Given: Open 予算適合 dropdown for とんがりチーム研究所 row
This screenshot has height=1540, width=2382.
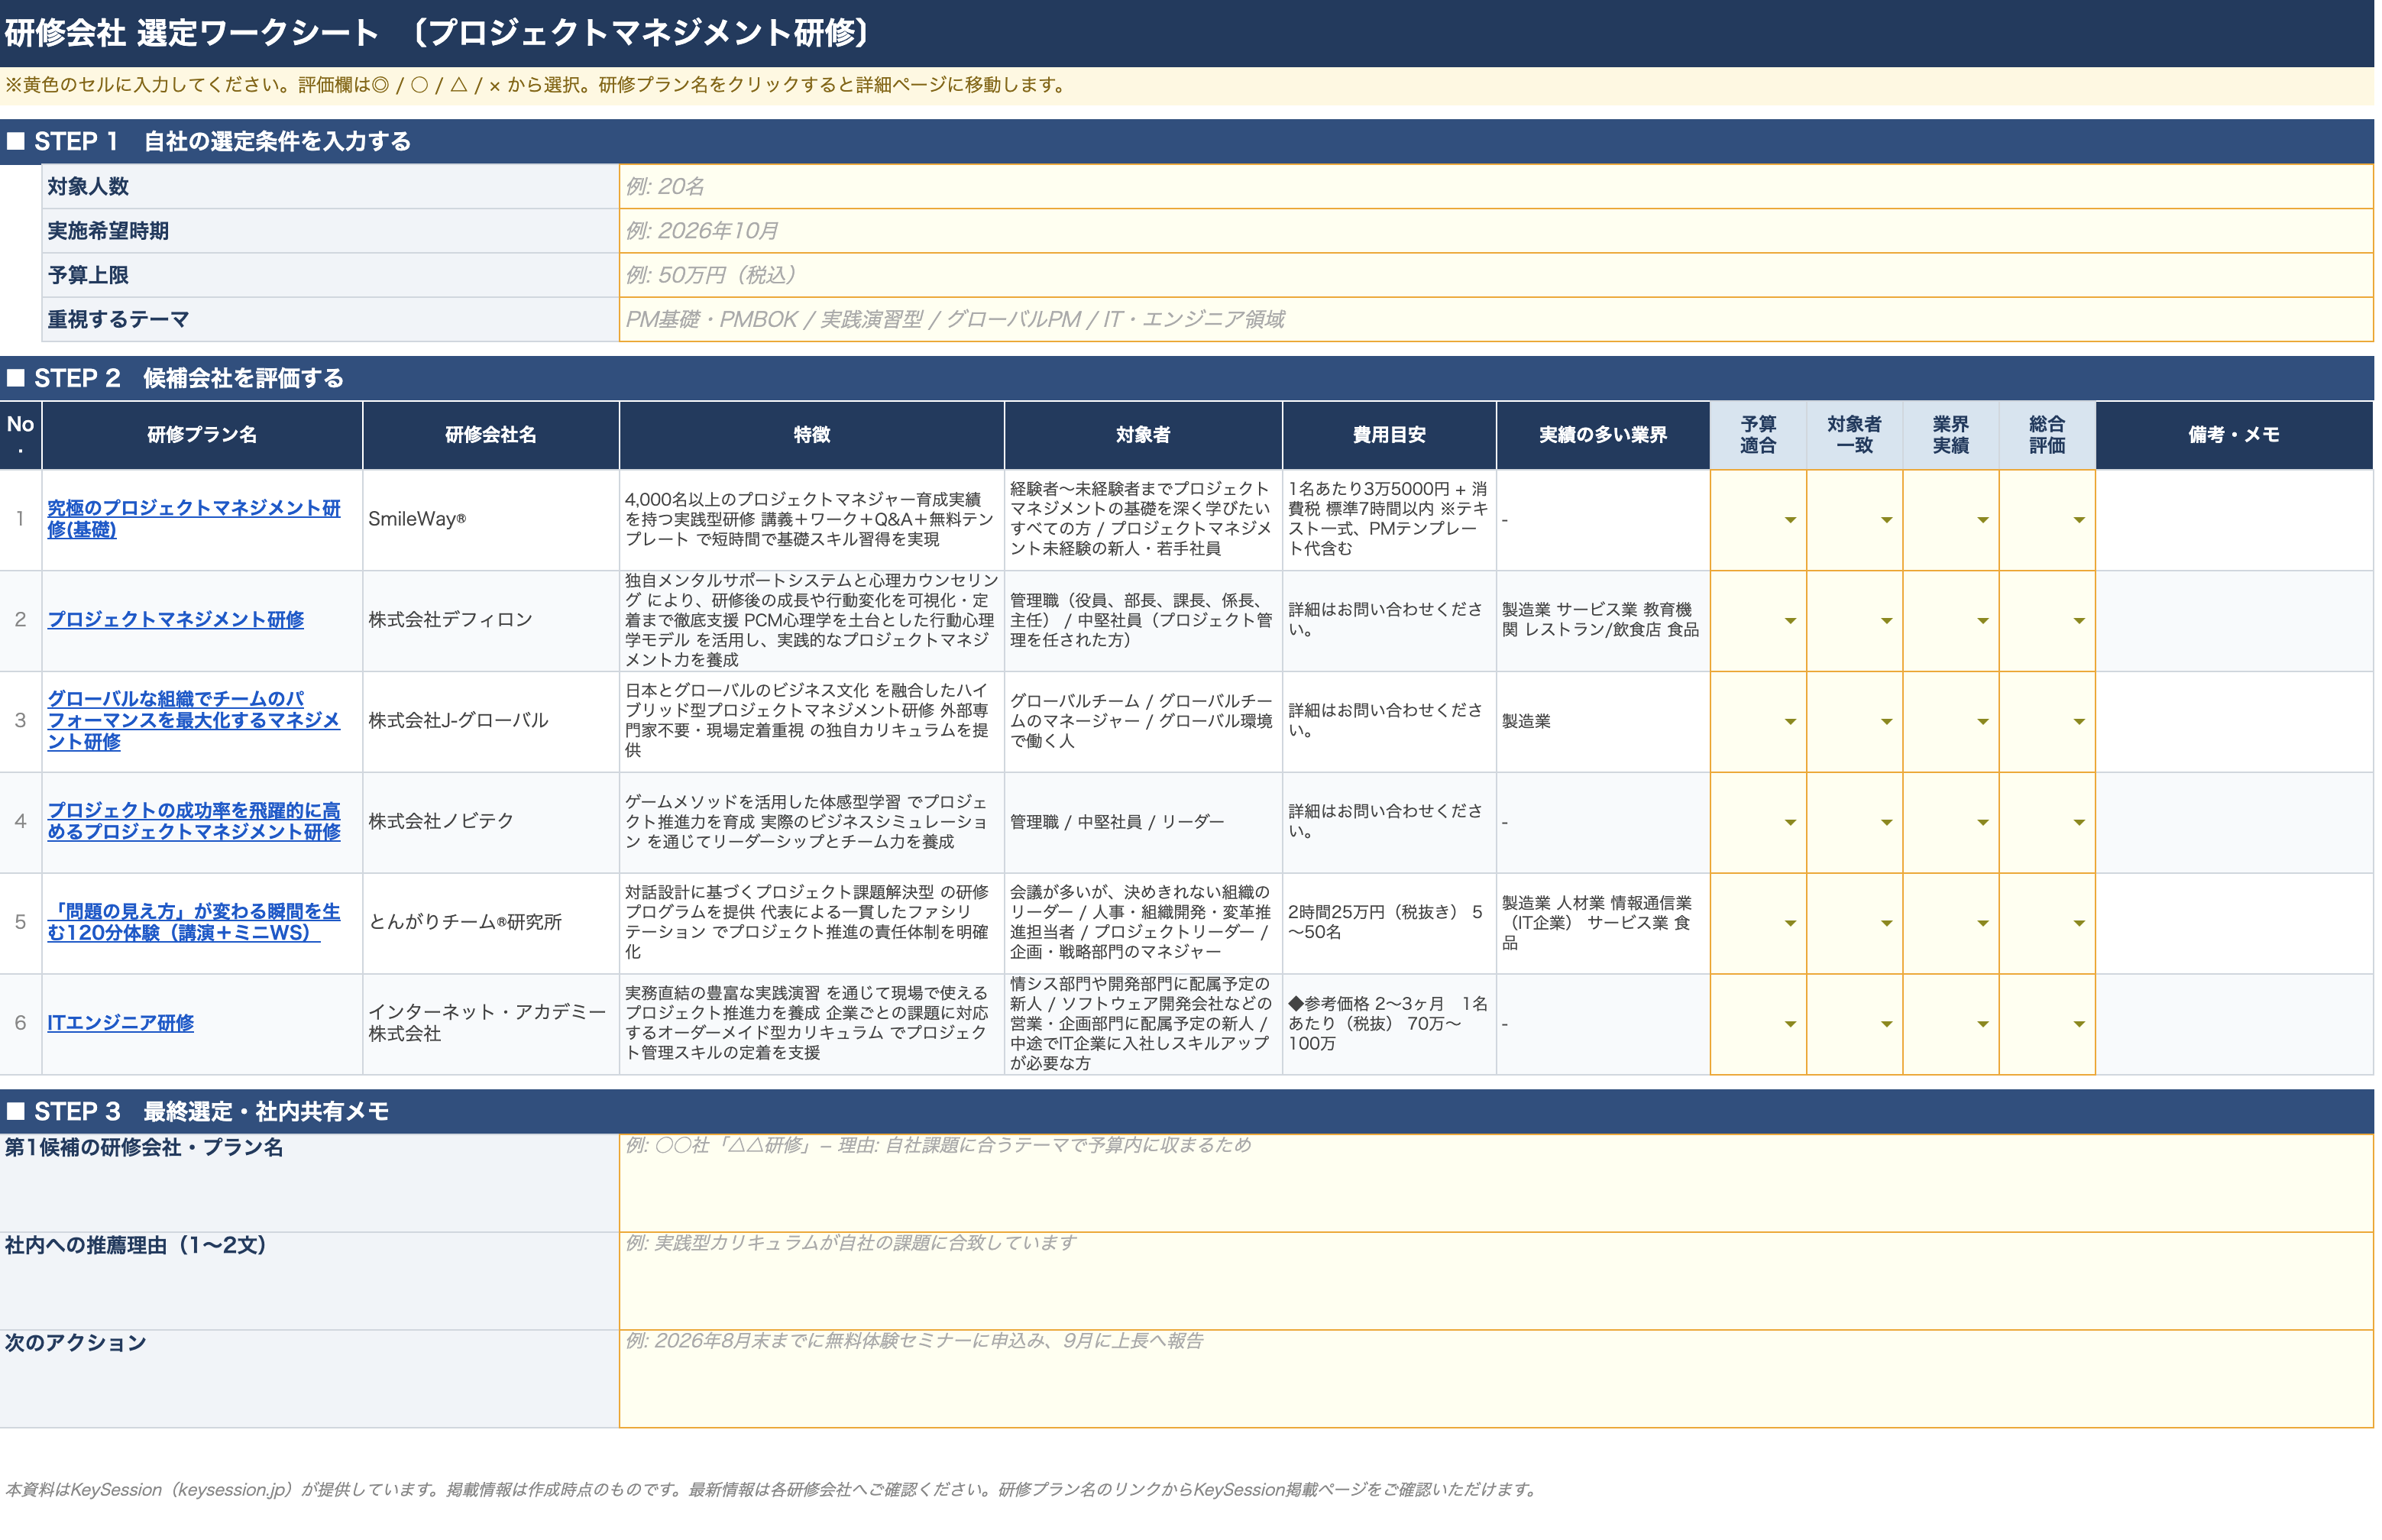Looking at the screenshot, I should (1789, 924).
